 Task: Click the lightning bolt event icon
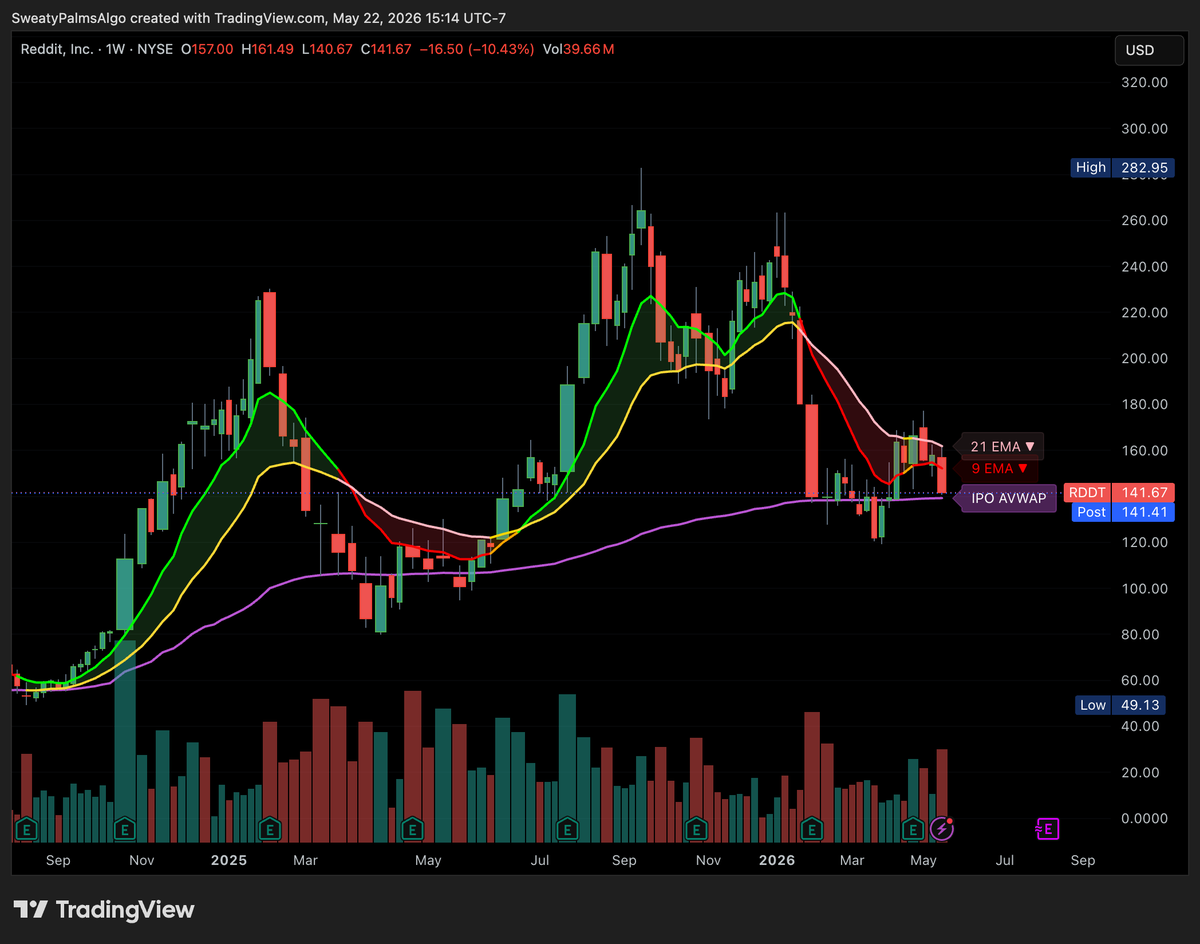[x=941, y=828]
